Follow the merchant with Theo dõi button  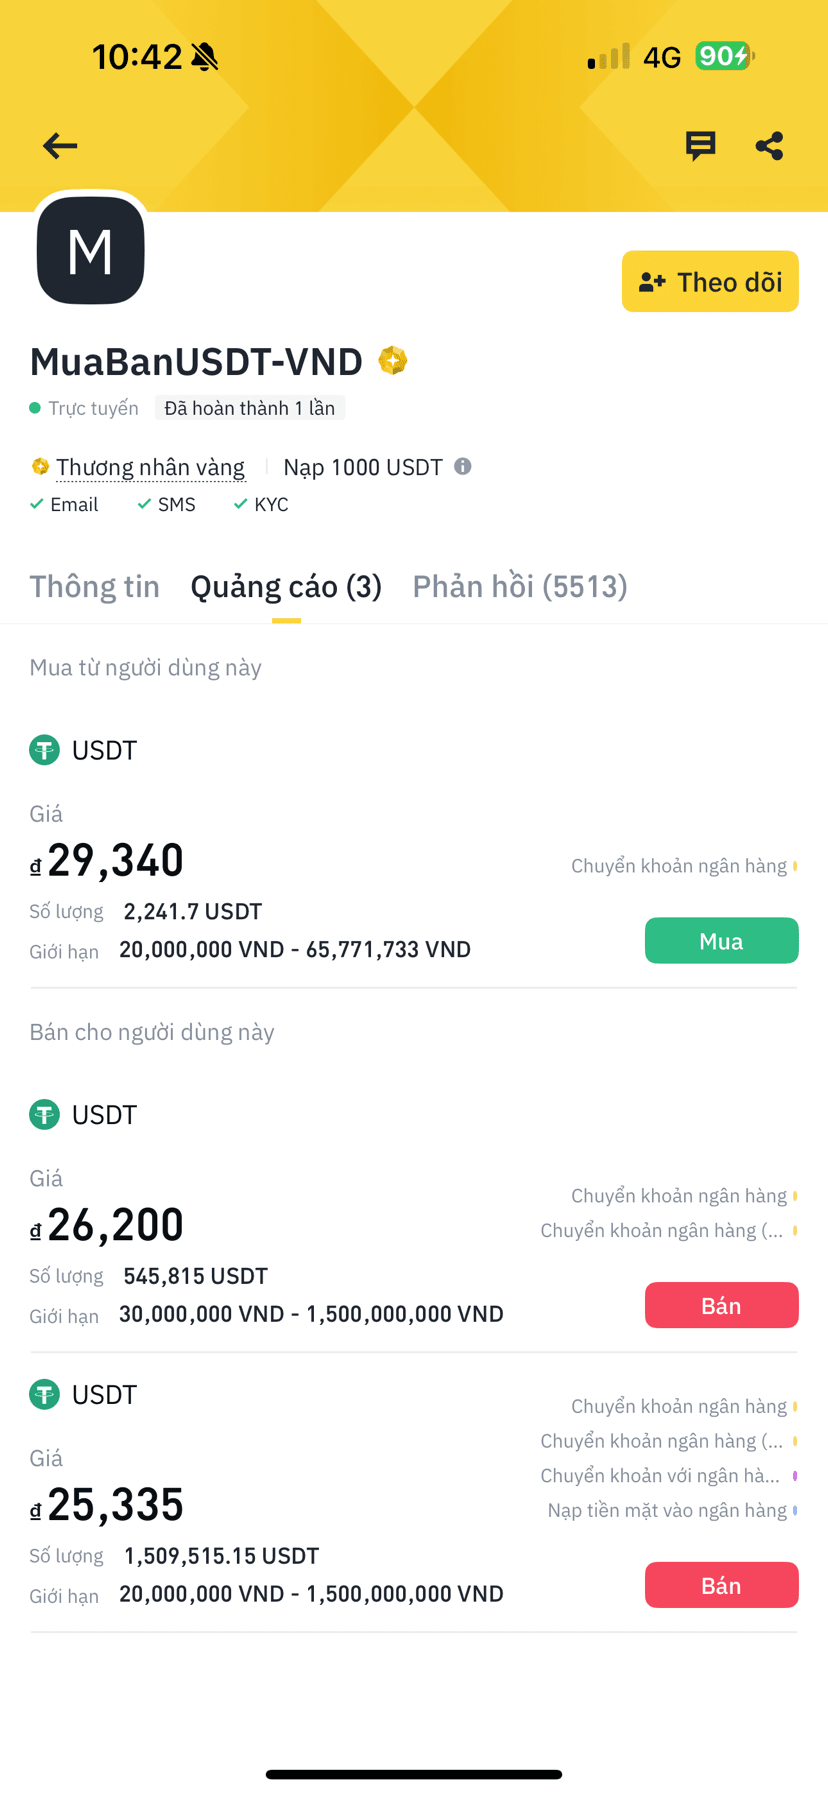[x=710, y=281]
